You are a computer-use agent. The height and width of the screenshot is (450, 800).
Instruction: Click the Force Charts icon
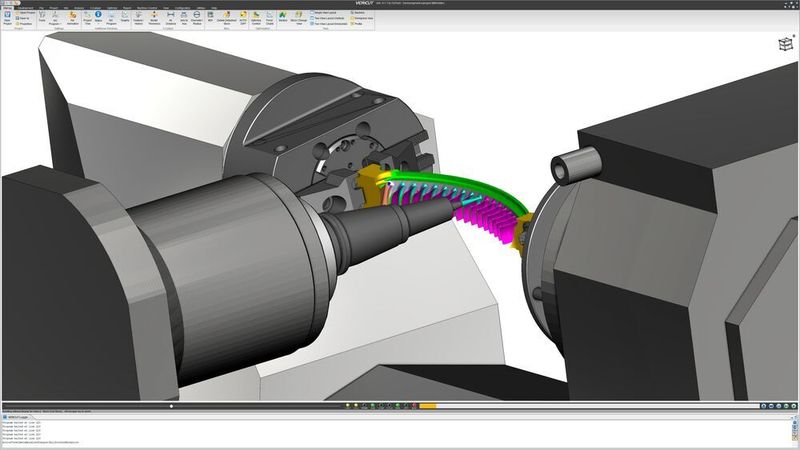coord(269,18)
